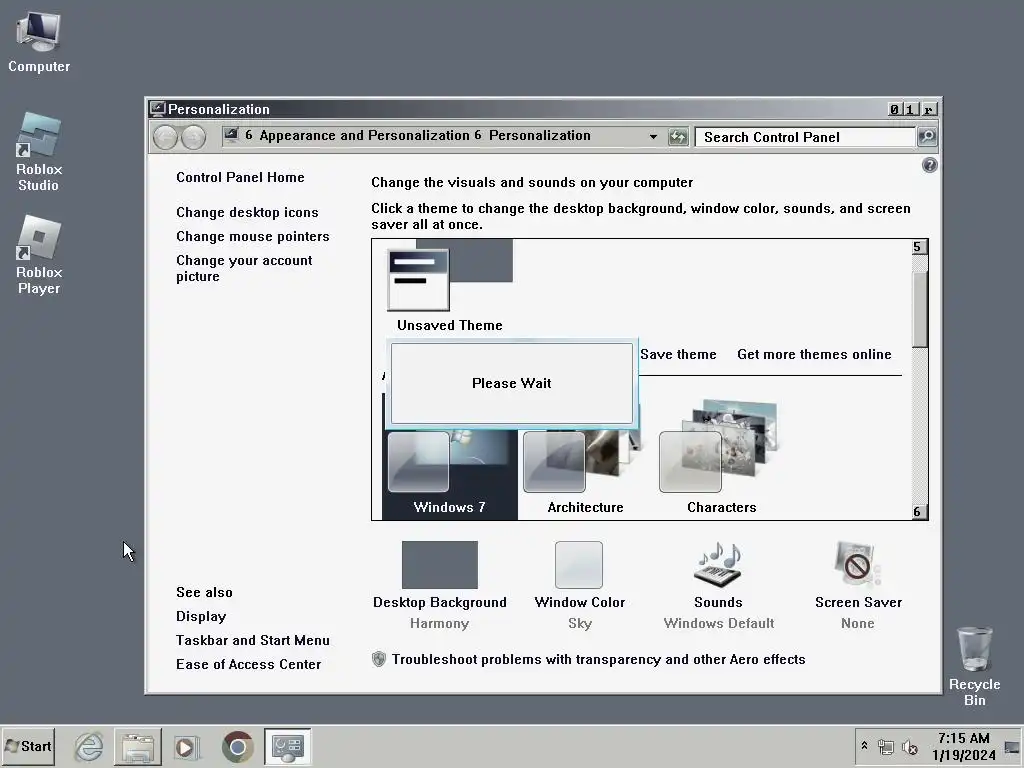Screen dimensions: 1024x768
Task: Open the Recycle Bin
Action: point(974,666)
